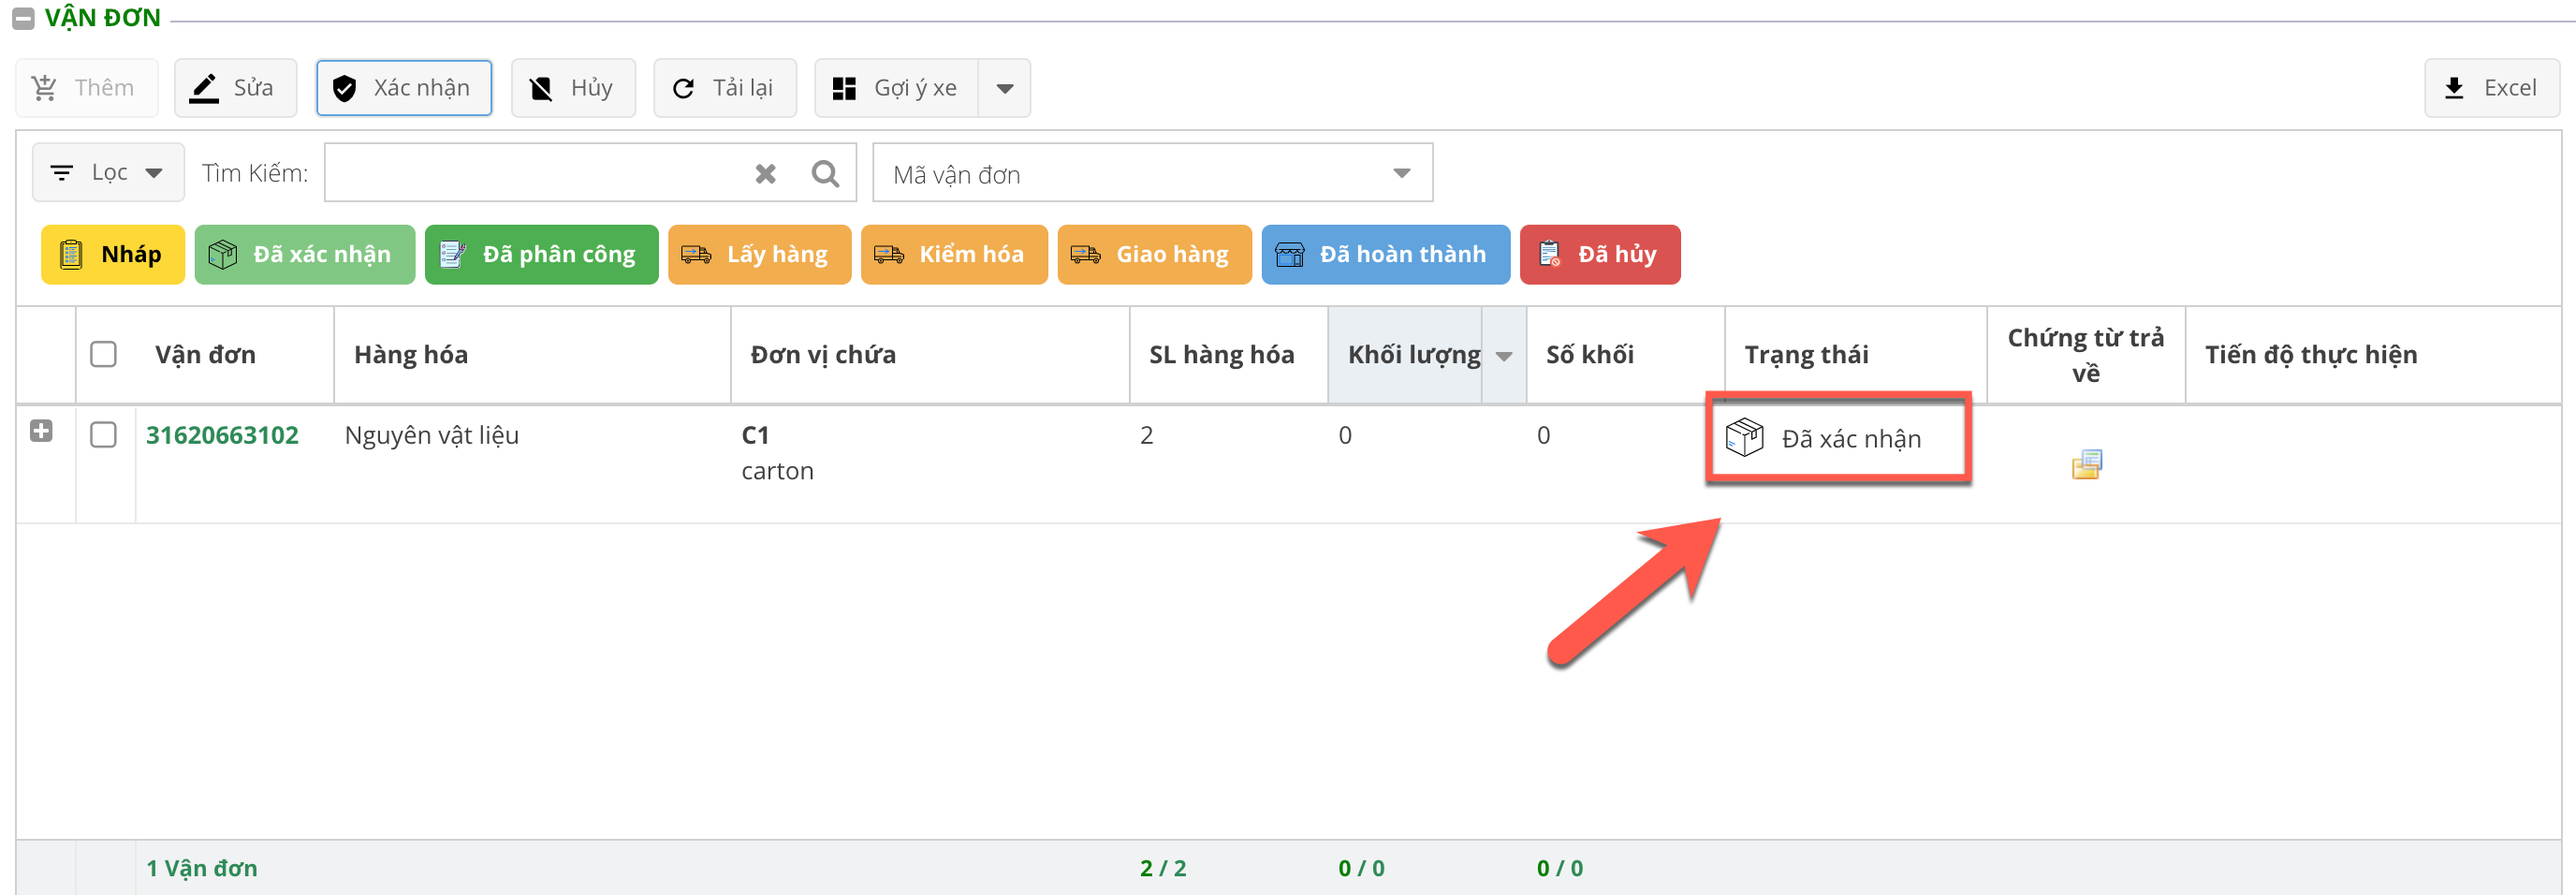This screenshot has width=2576, height=895.
Task: Tick the select-all header checkbox
Action: coord(104,355)
